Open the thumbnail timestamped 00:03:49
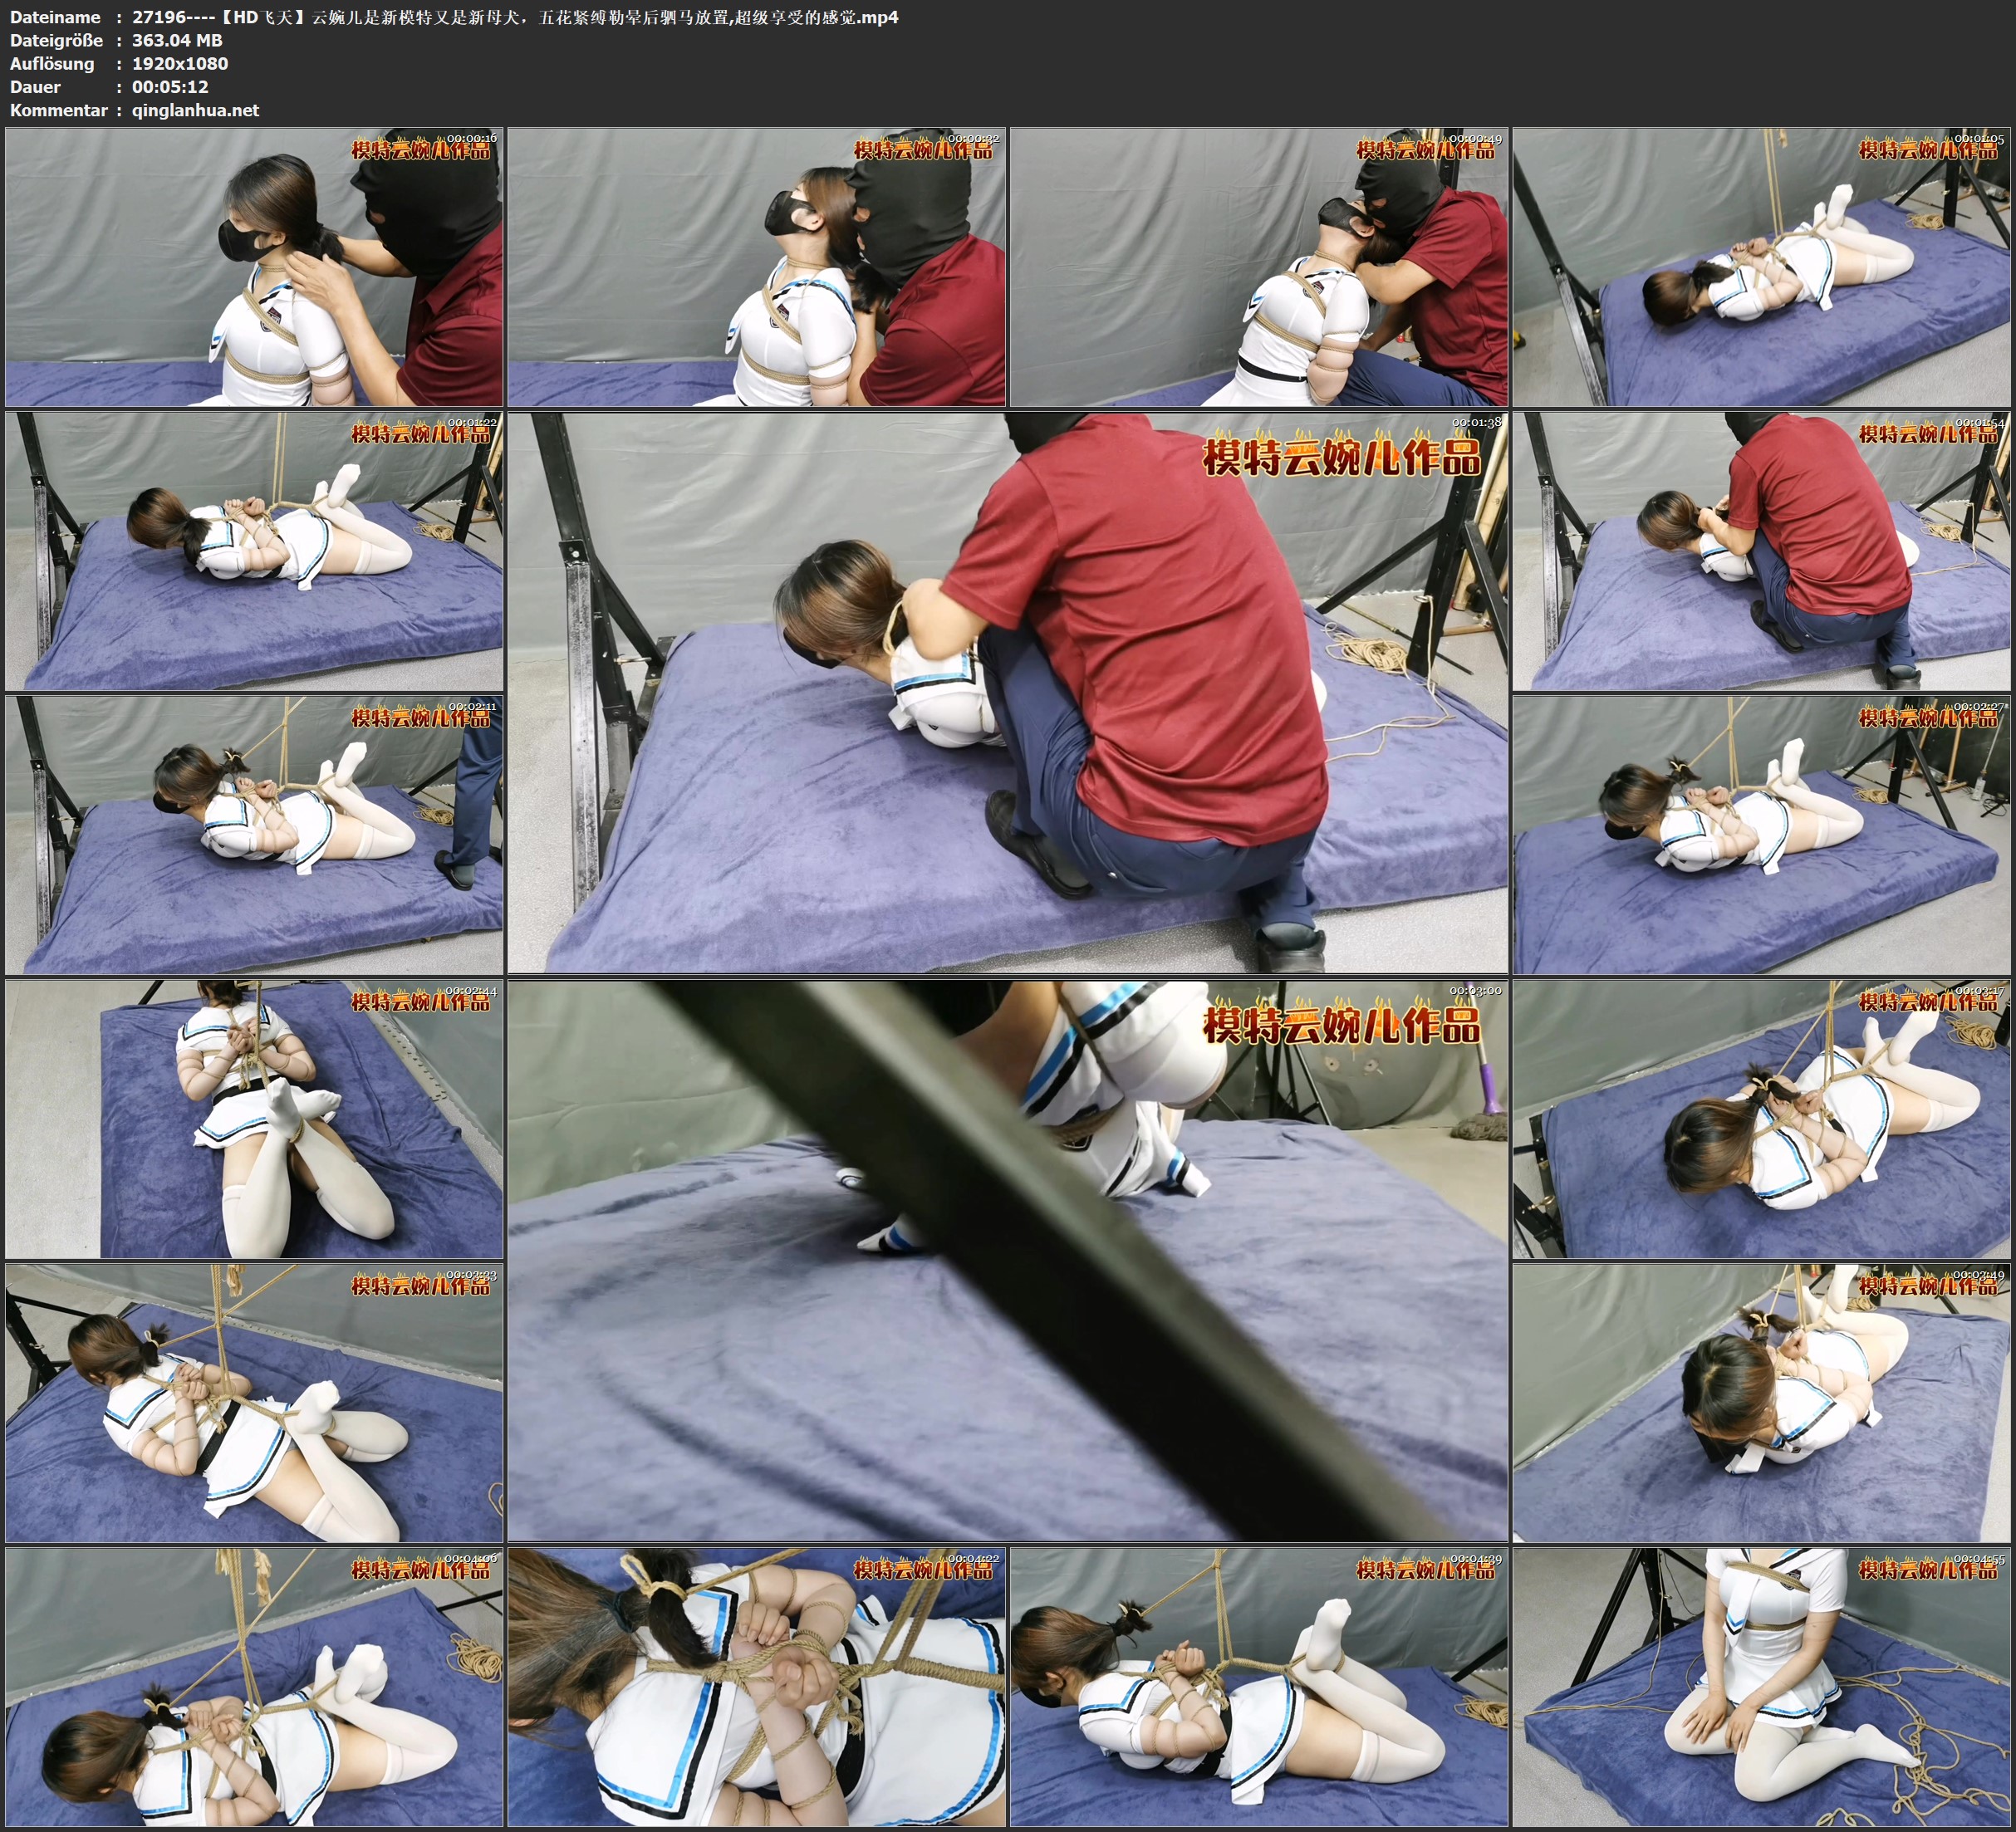 click(1762, 1403)
